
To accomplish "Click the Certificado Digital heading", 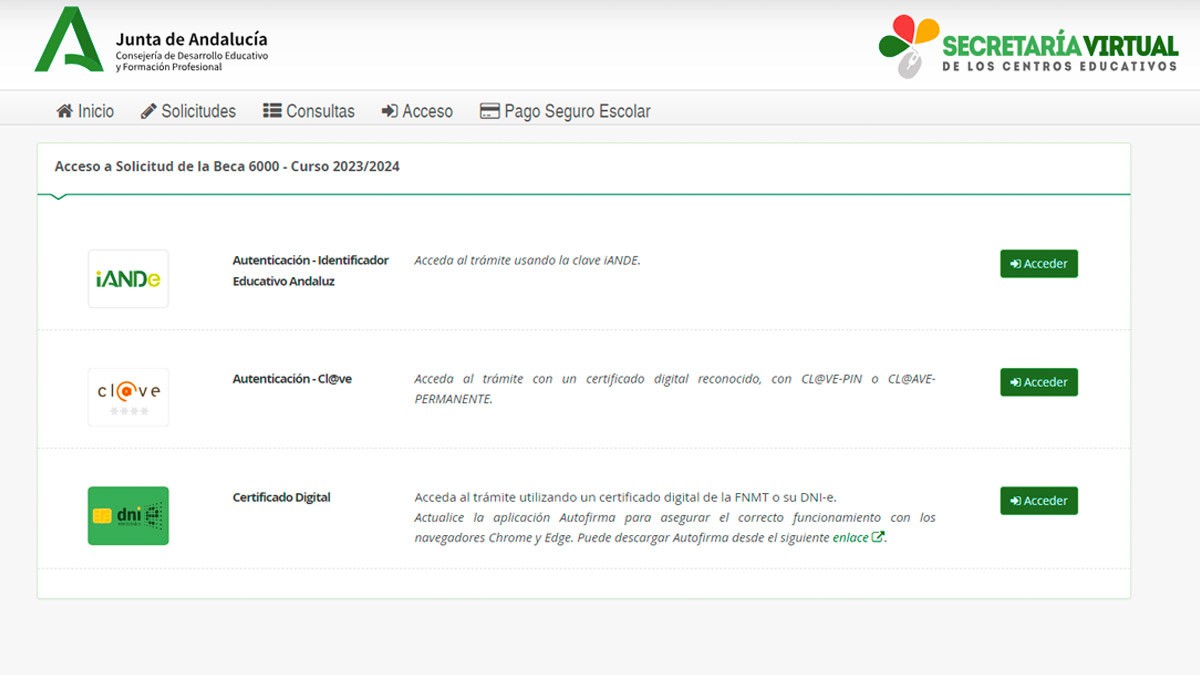I will click(281, 497).
